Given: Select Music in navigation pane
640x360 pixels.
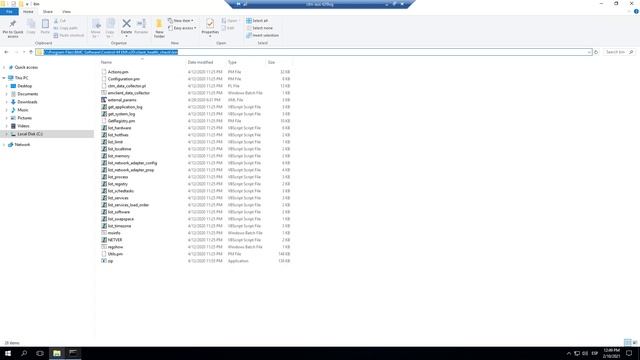Looking at the screenshot, I should pyautogui.click(x=22, y=110).
